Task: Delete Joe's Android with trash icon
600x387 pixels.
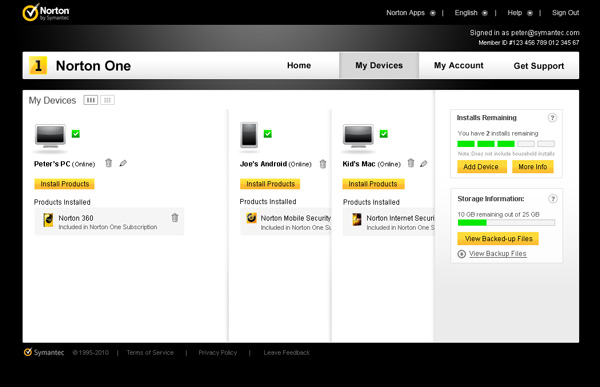Action: tap(323, 164)
